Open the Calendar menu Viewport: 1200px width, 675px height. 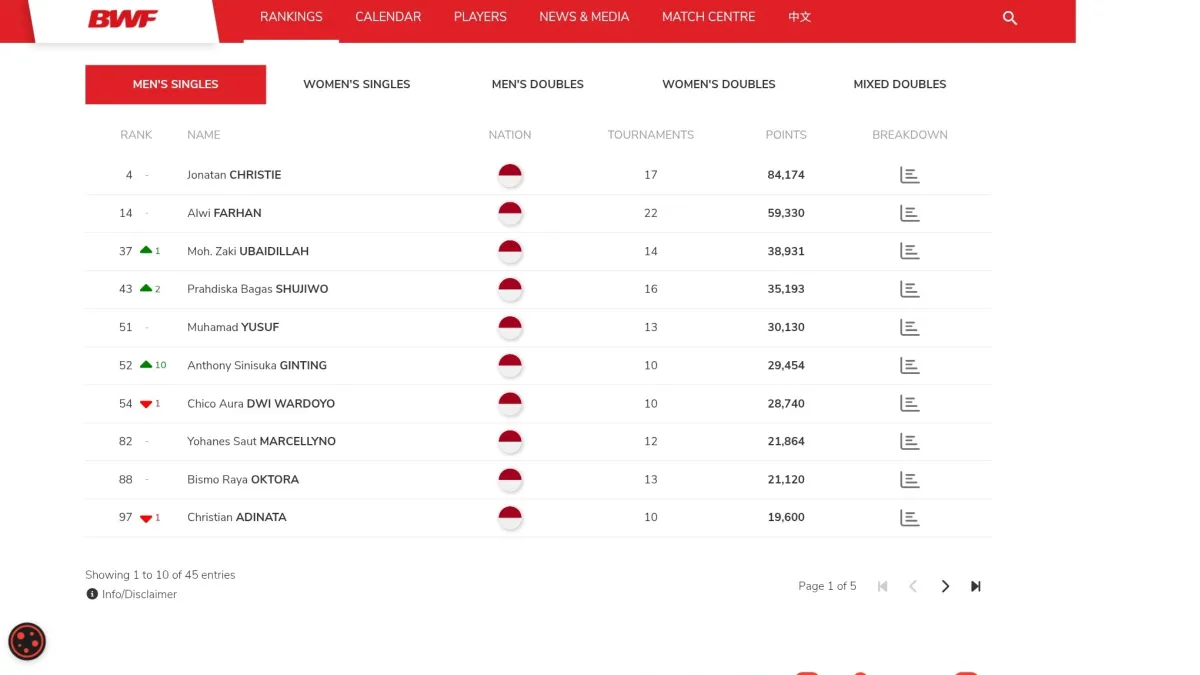[388, 17]
